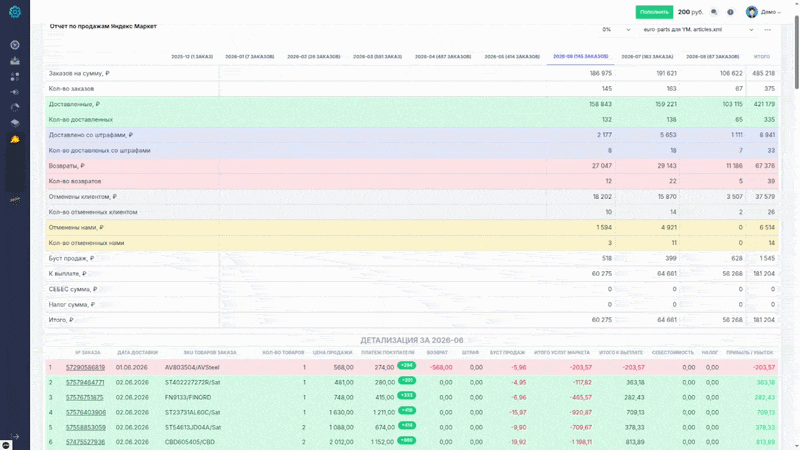Switch to the 2026-02 (26 заказов) tab

click(313, 57)
